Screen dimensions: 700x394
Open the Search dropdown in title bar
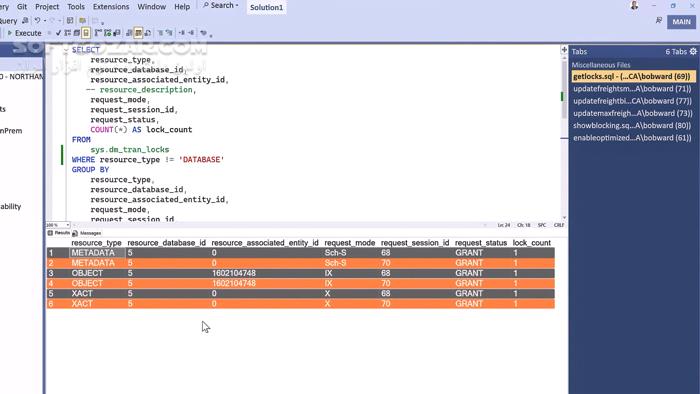pos(221,5)
